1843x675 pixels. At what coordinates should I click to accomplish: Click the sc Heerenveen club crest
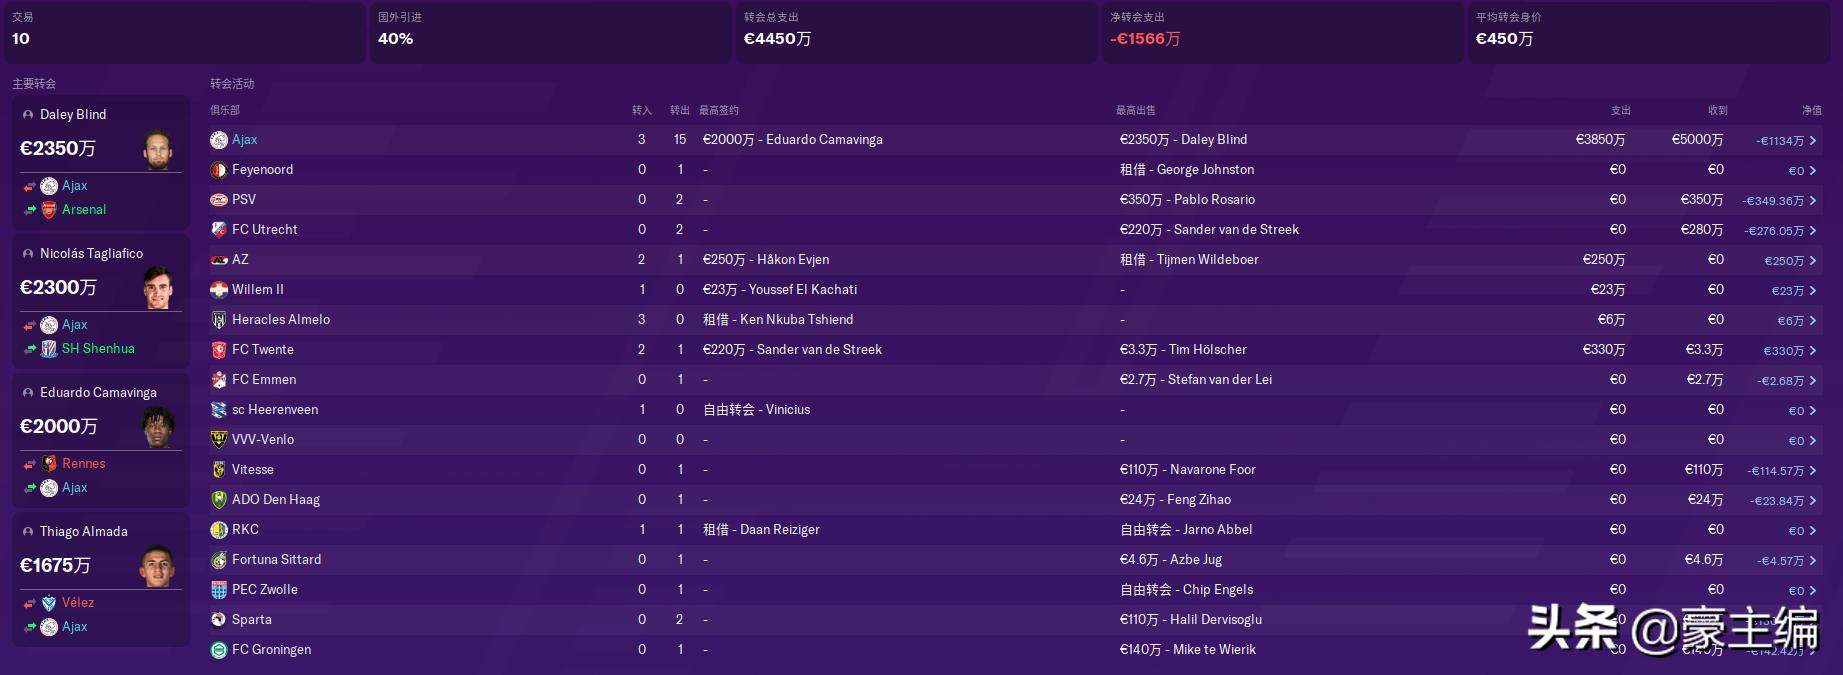pos(219,410)
